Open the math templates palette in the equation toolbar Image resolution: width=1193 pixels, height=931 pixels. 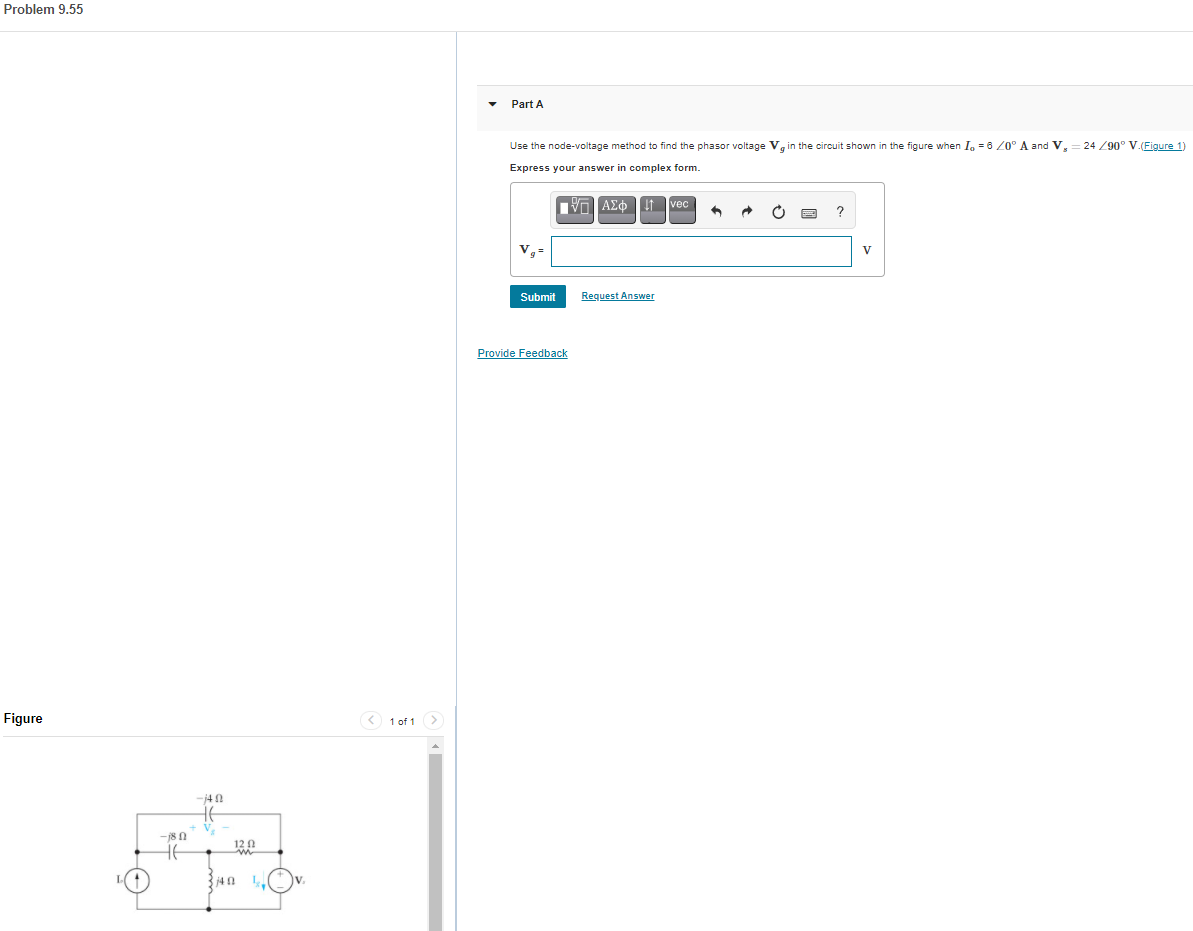pyautogui.click(x=574, y=210)
